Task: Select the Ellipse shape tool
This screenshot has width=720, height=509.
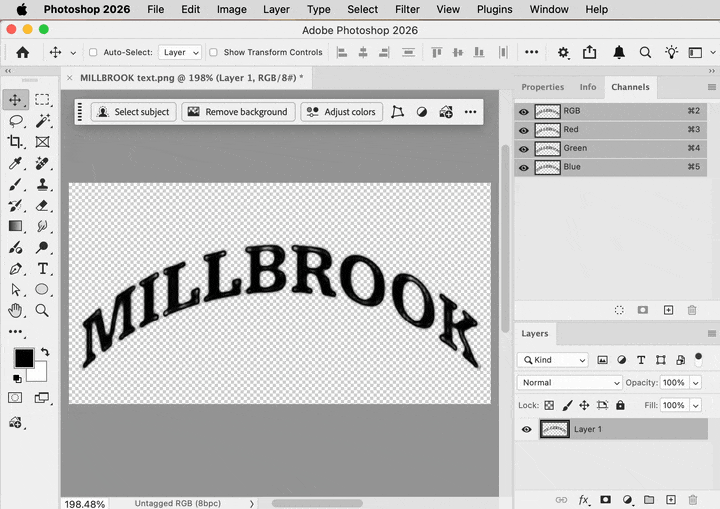Action: pos(42,289)
